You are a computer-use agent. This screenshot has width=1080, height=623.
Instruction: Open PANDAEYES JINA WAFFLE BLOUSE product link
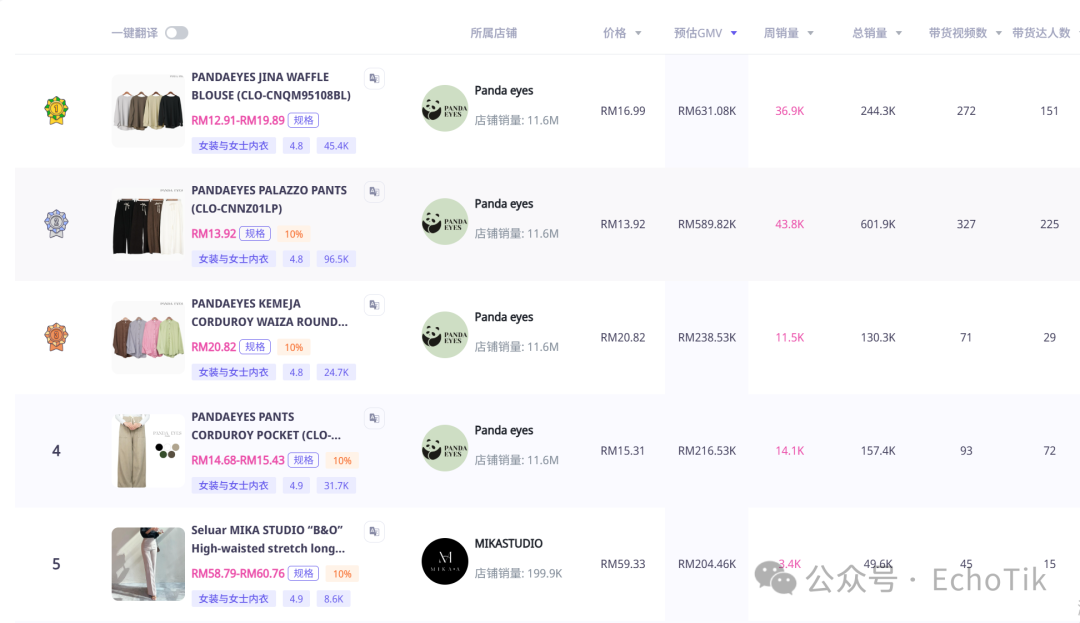pyautogui.click(x=260, y=86)
